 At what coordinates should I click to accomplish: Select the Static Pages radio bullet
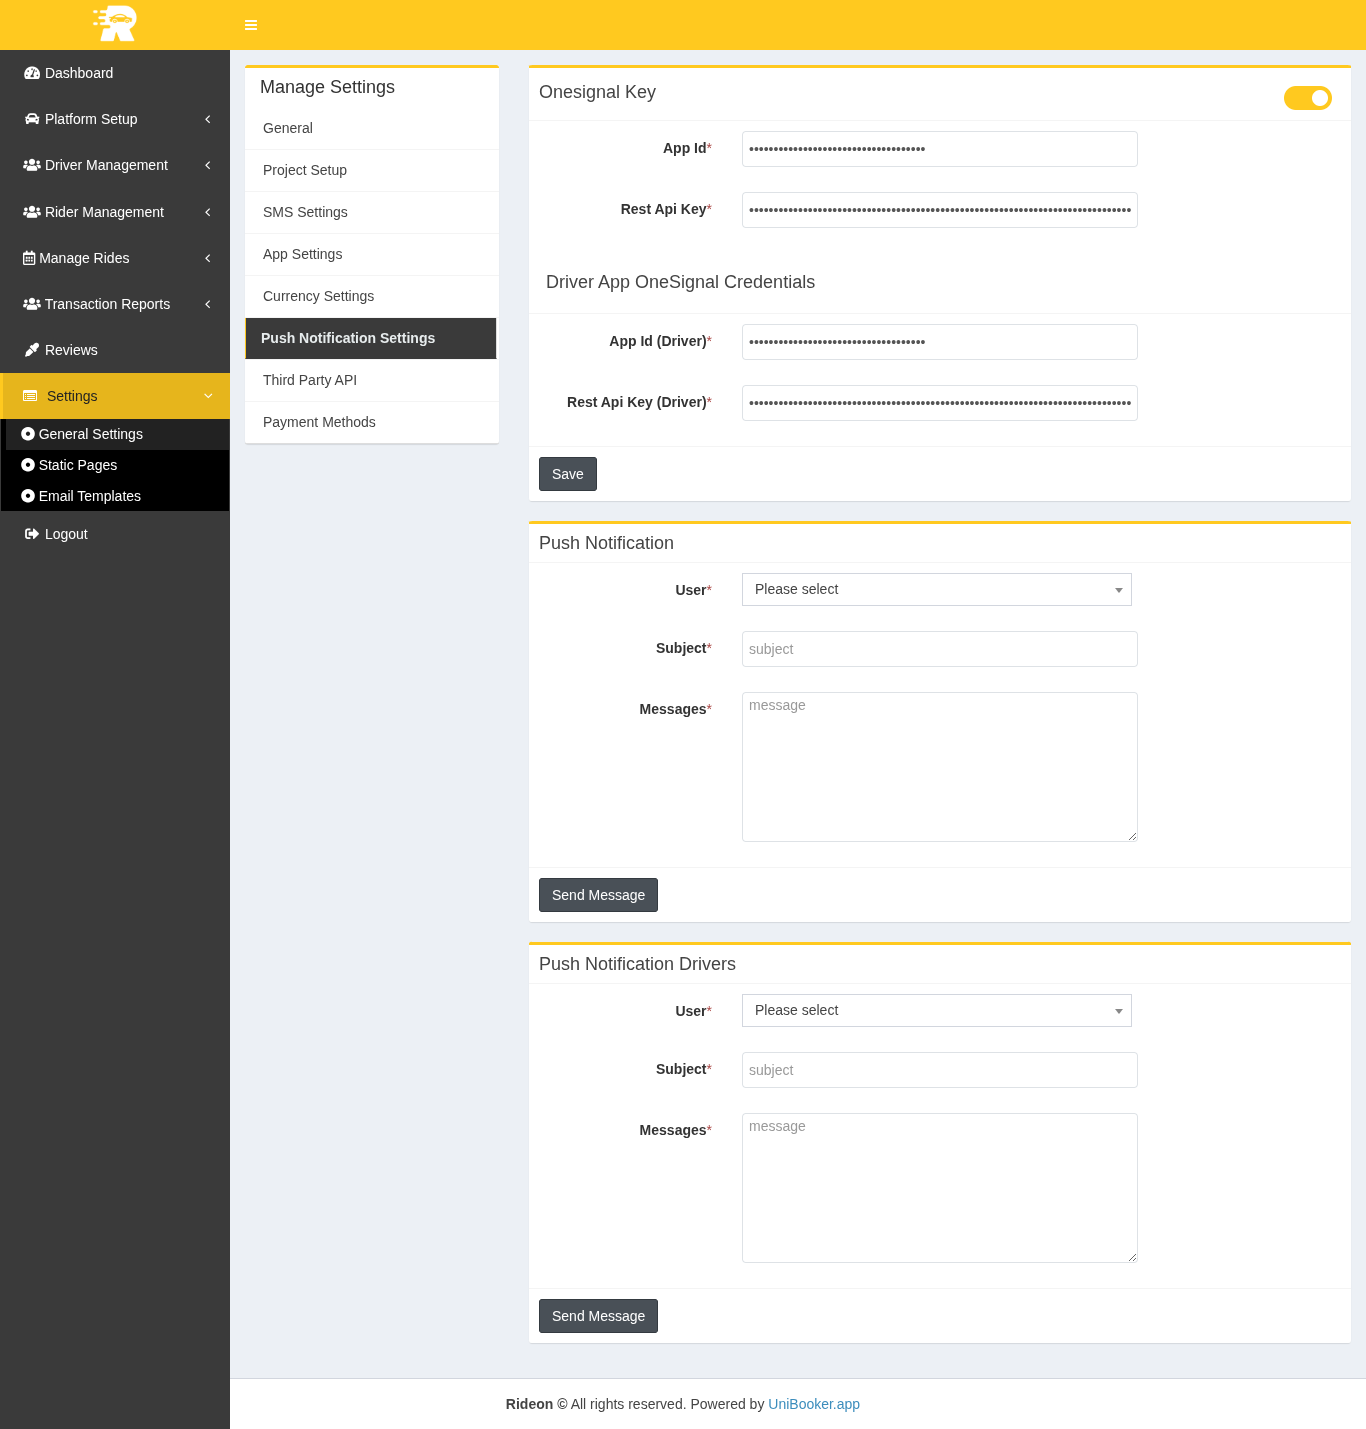pos(28,465)
